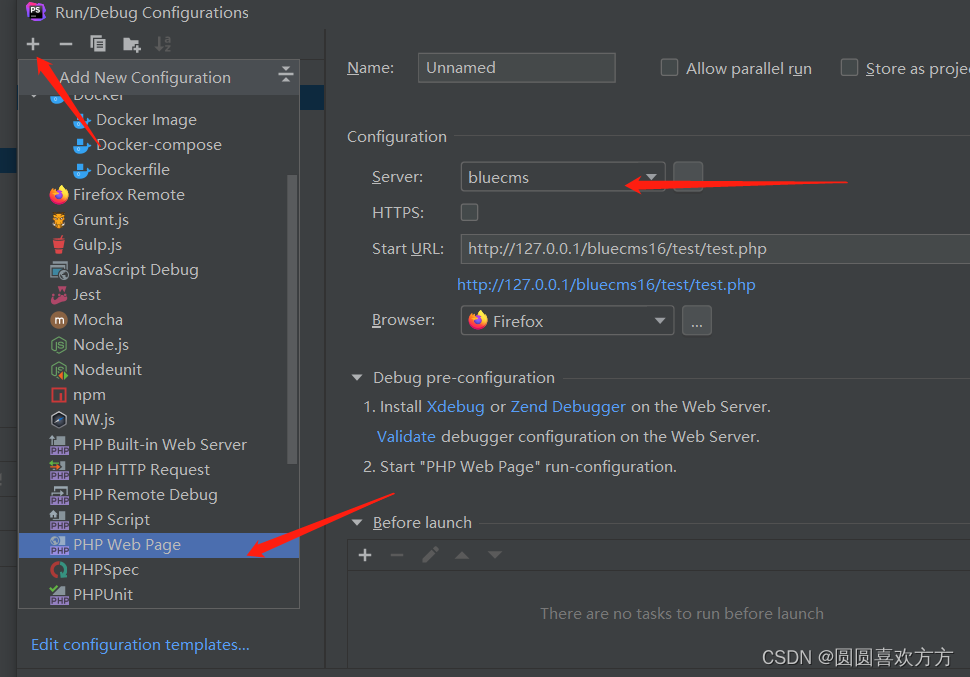Click the browse button next to Browser
The width and height of the screenshot is (970, 677).
(697, 321)
